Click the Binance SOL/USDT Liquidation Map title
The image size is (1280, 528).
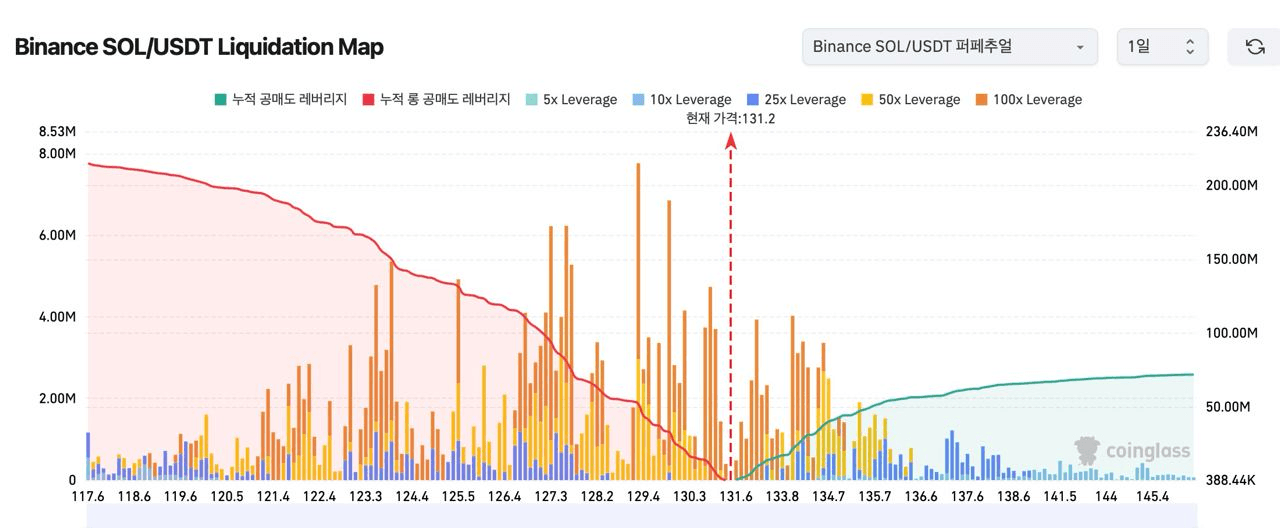coord(199,47)
